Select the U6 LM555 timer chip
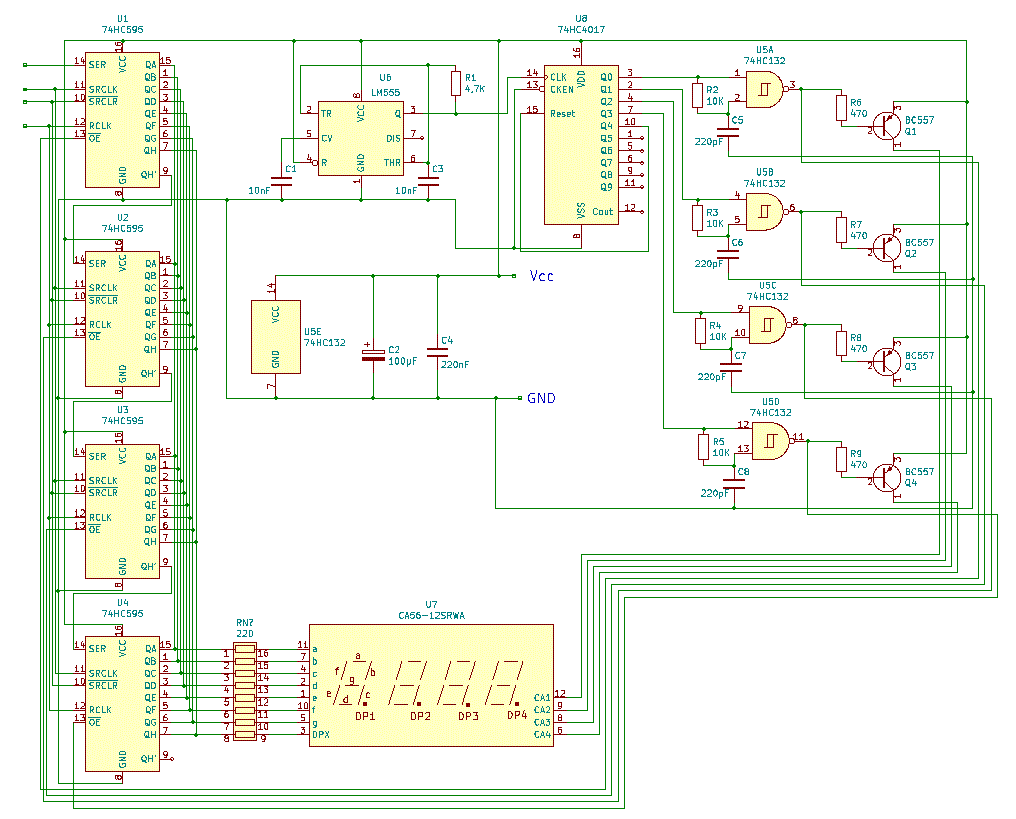The width and height of the screenshot is (1016, 819). (361, 138)
